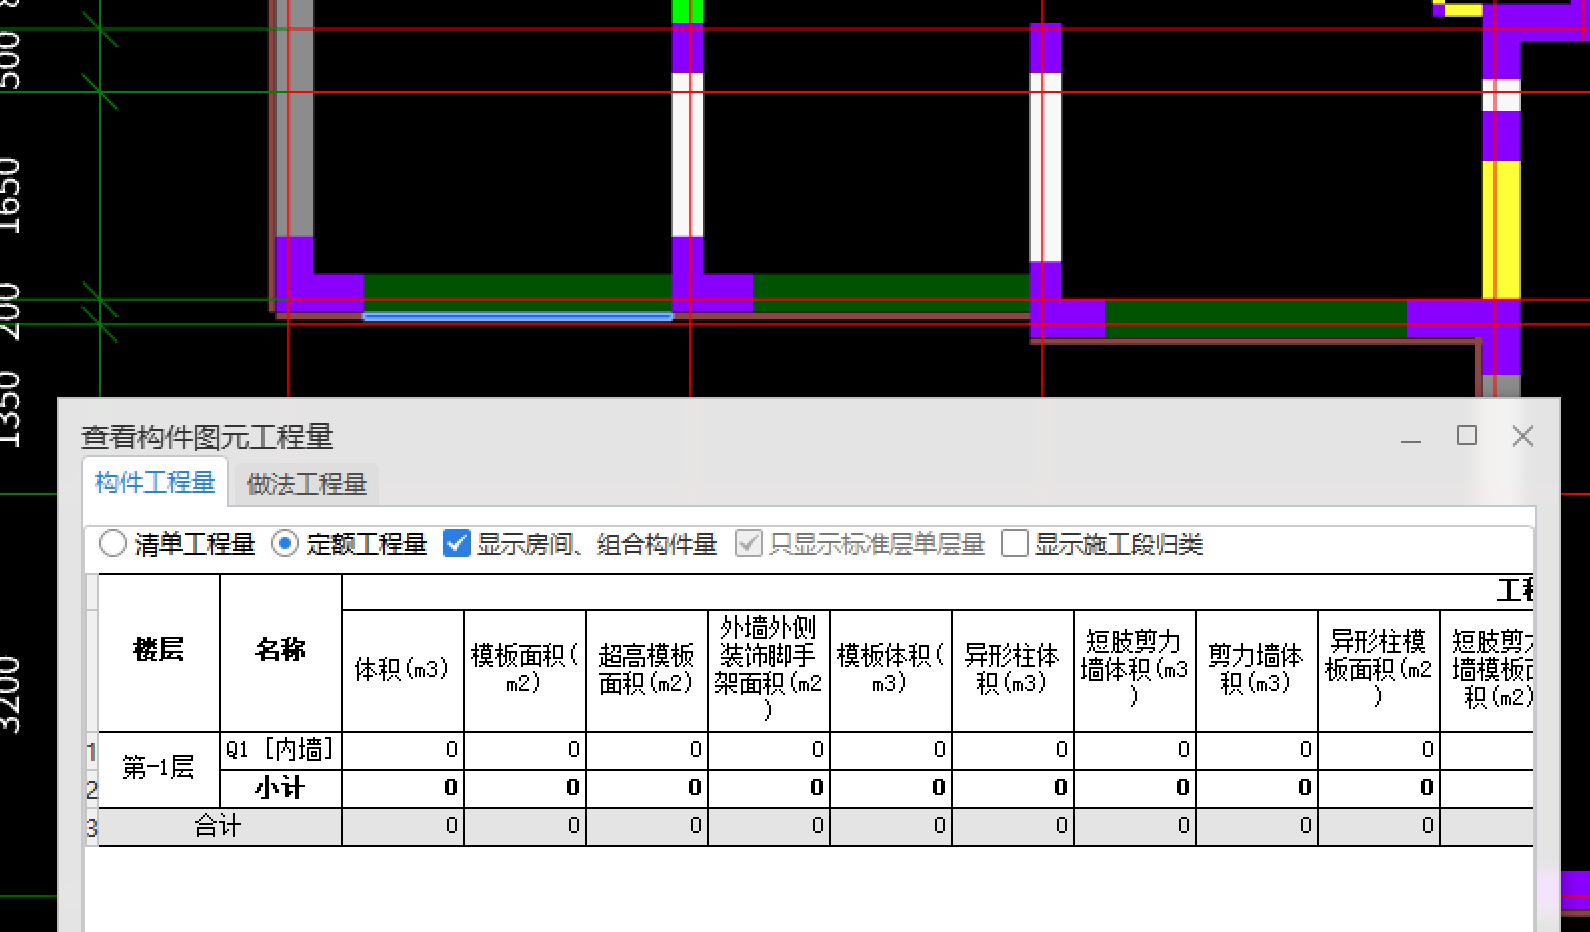The width and height of the screenshot is (1590, 932).
Task: Click the 异形柱体积(m3) column header
Action: [x=1013, y=671]
